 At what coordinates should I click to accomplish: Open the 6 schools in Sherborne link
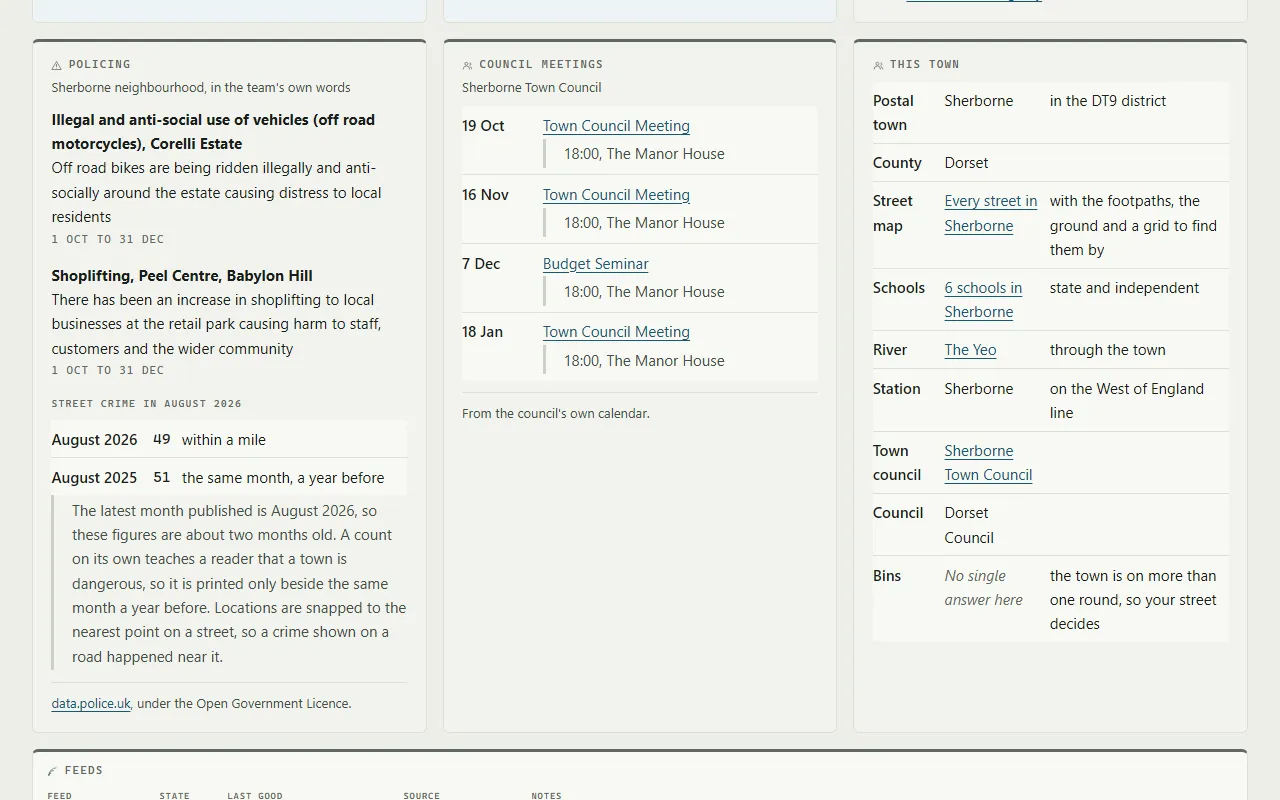click(983, 300)
